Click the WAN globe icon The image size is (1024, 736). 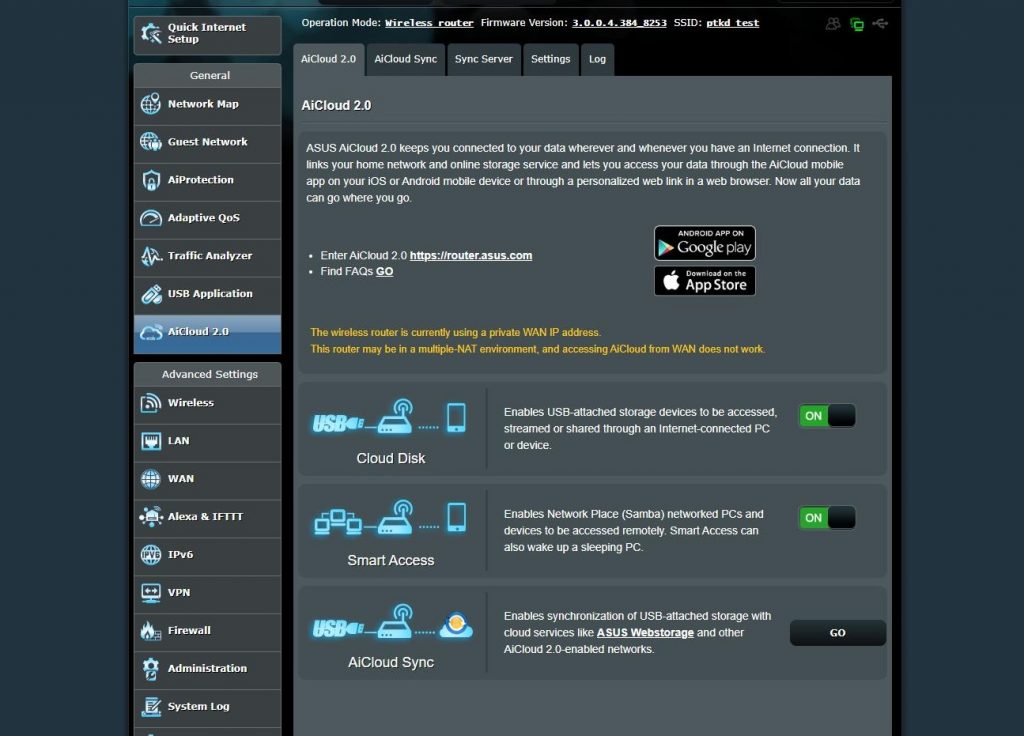[151, 479]
